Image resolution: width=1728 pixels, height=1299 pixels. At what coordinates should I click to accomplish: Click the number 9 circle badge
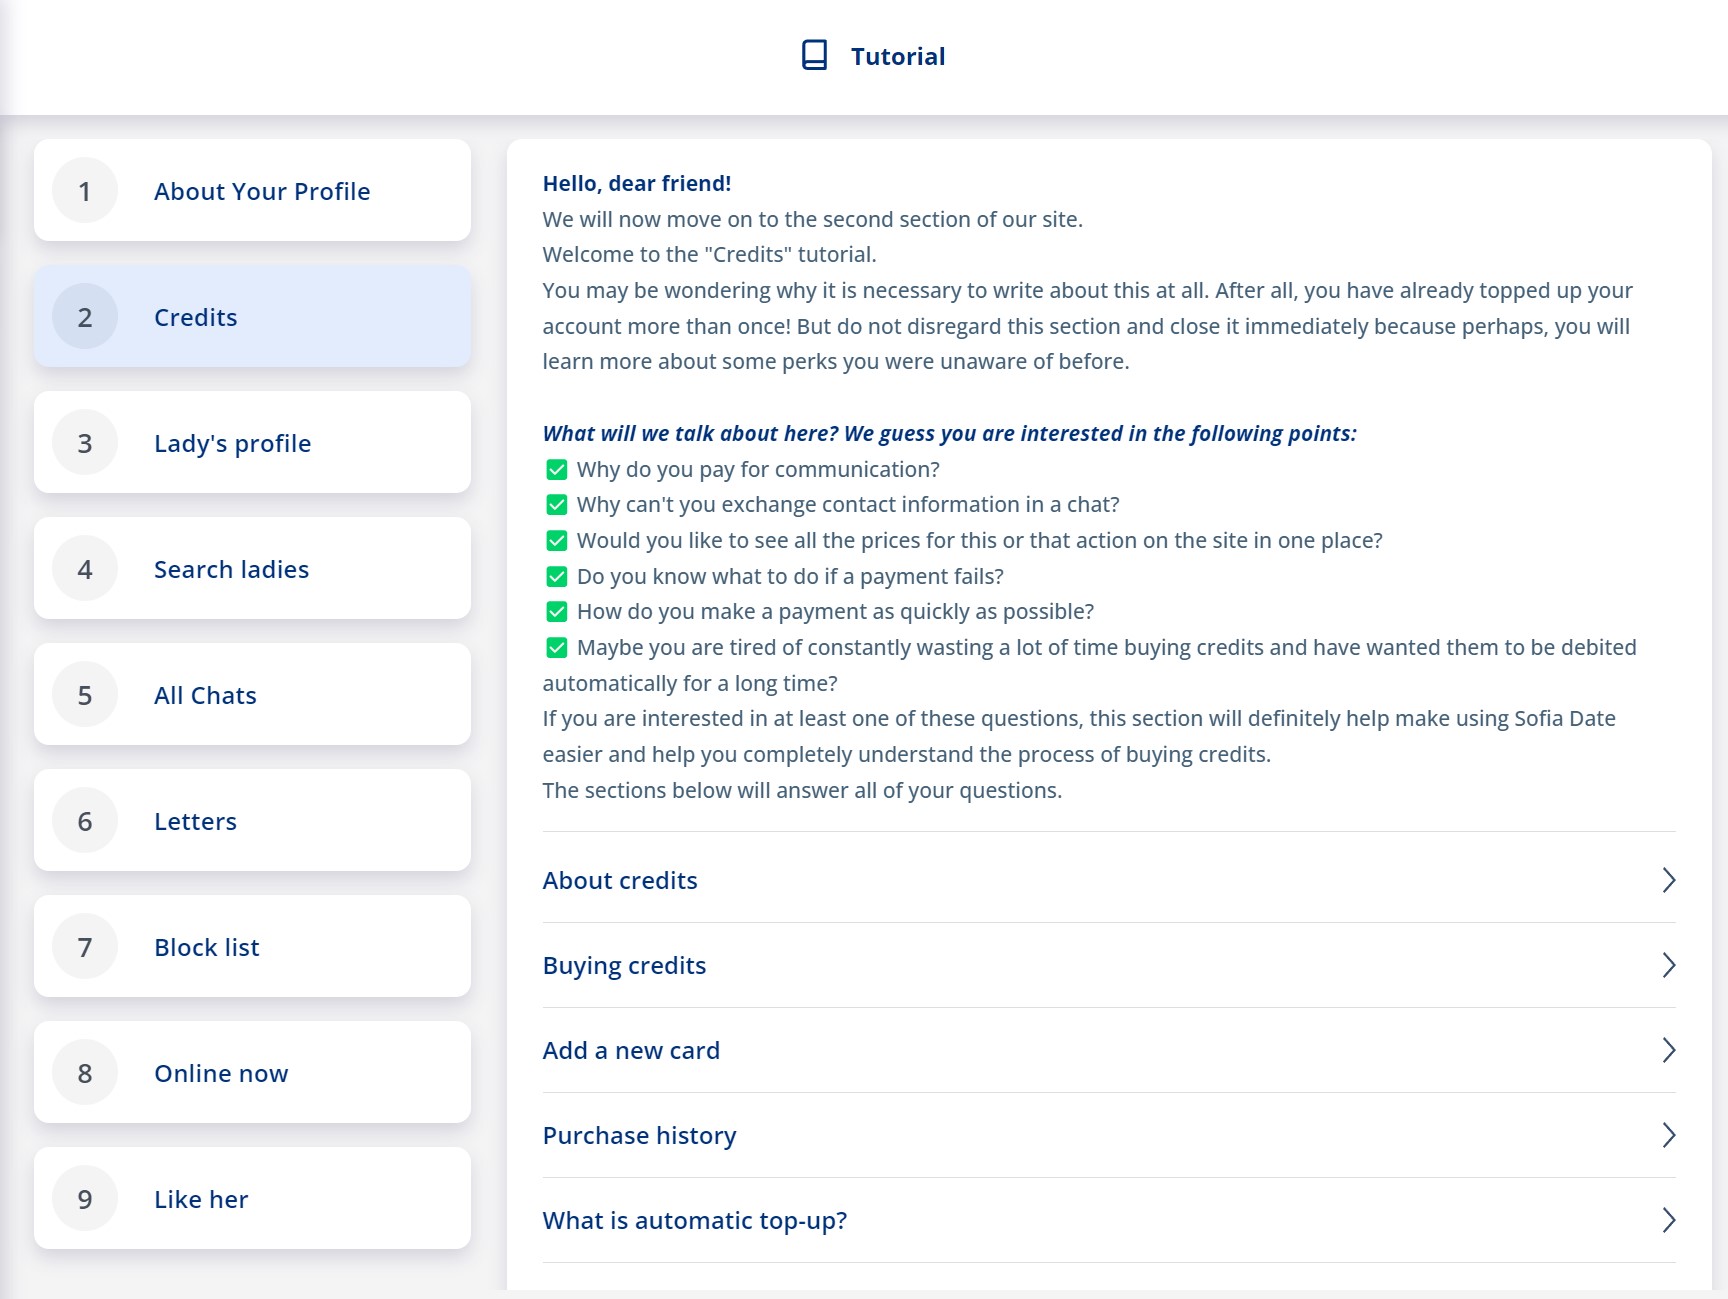point(85,1198)
